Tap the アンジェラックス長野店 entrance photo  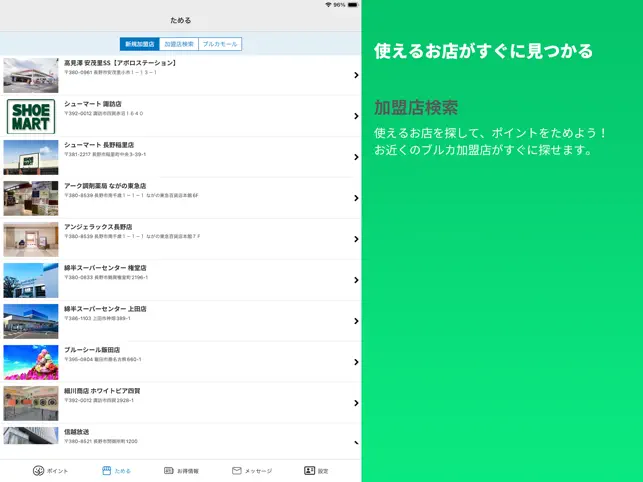tap(31, 240)
